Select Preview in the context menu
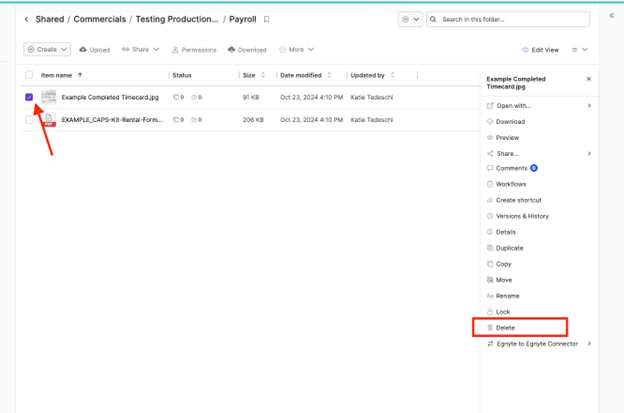The height and width of the screenshot is (413, 624). click(503, 138)
